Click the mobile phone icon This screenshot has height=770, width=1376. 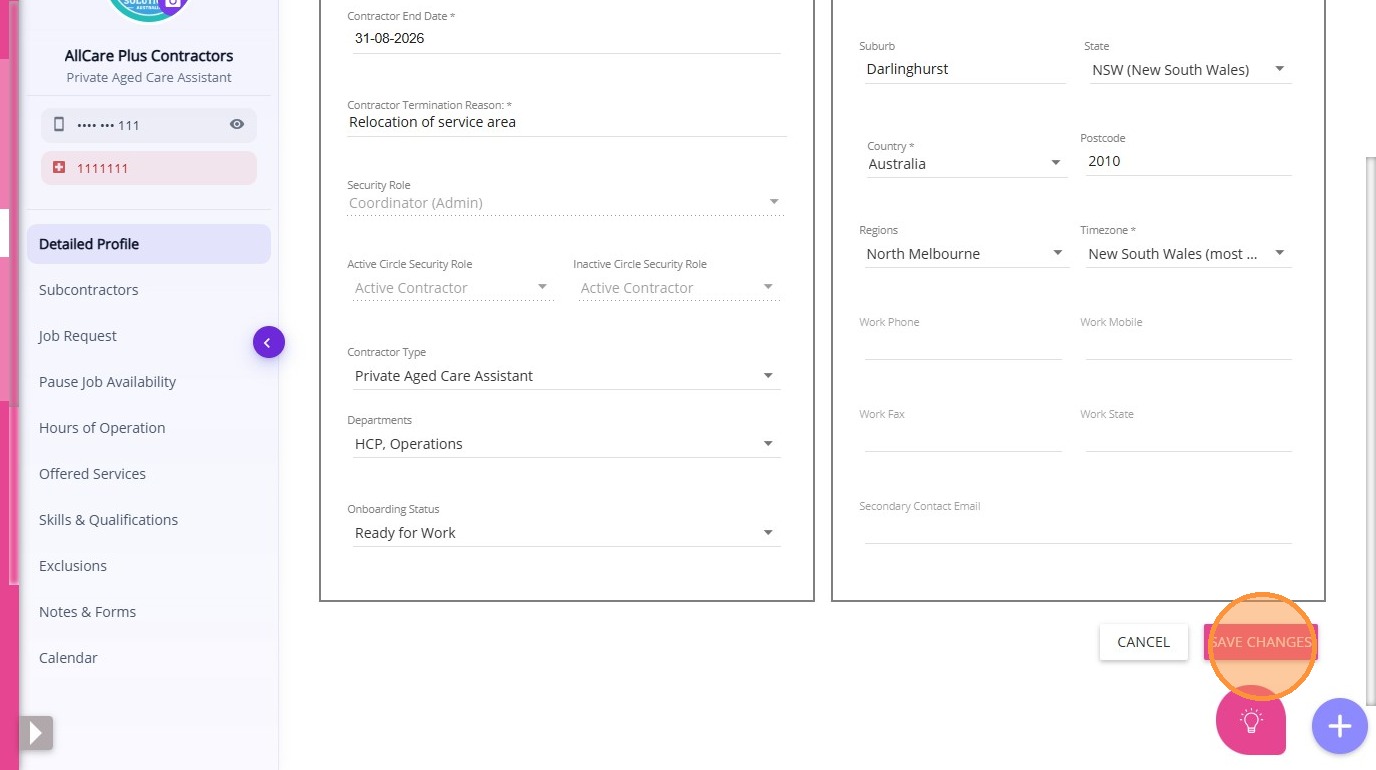[x=59, y=125]
